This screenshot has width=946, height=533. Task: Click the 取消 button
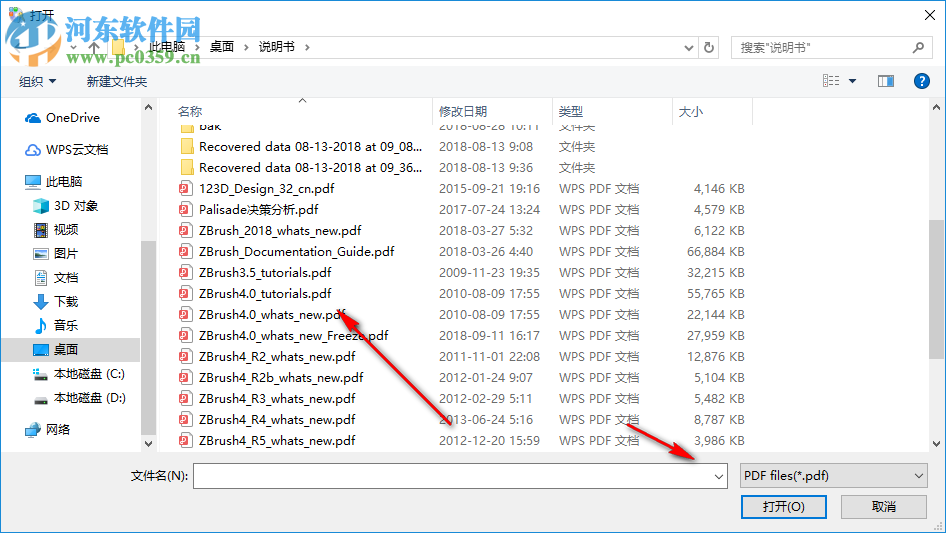click(883, 506)
